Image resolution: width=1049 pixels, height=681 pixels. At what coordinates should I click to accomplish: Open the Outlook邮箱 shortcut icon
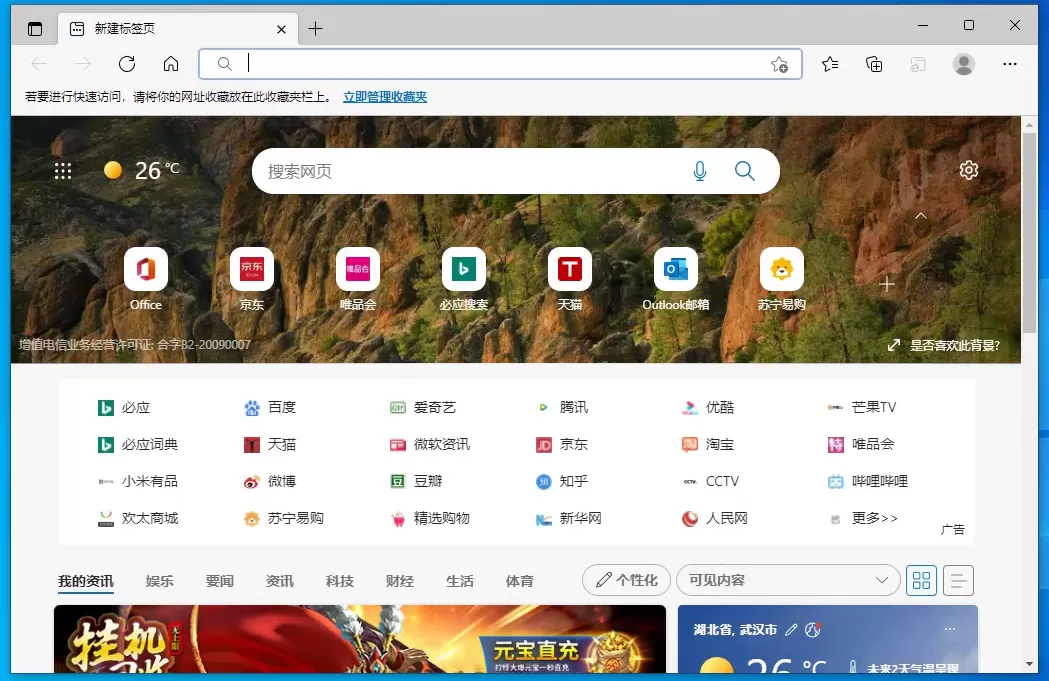pos(675,269)
